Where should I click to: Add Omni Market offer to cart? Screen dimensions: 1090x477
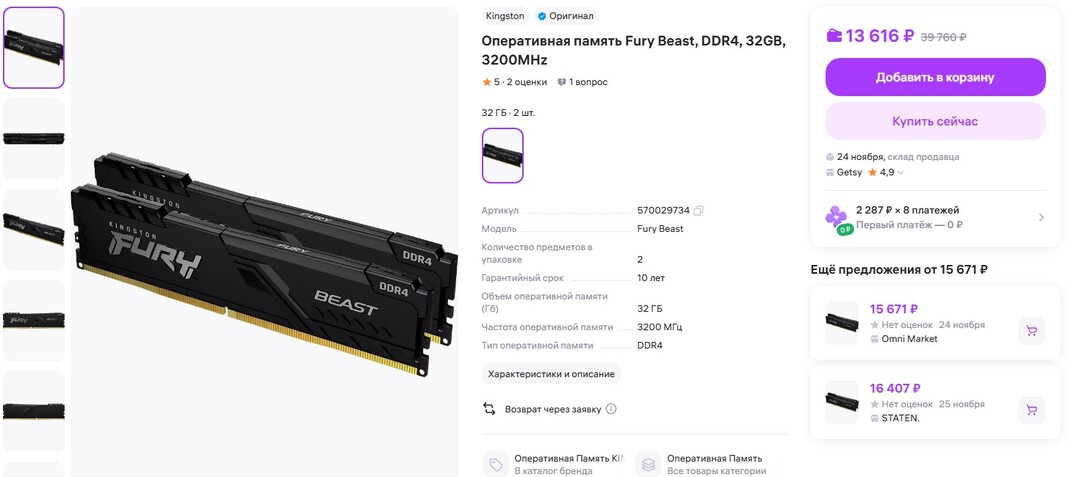point(1032,331)
